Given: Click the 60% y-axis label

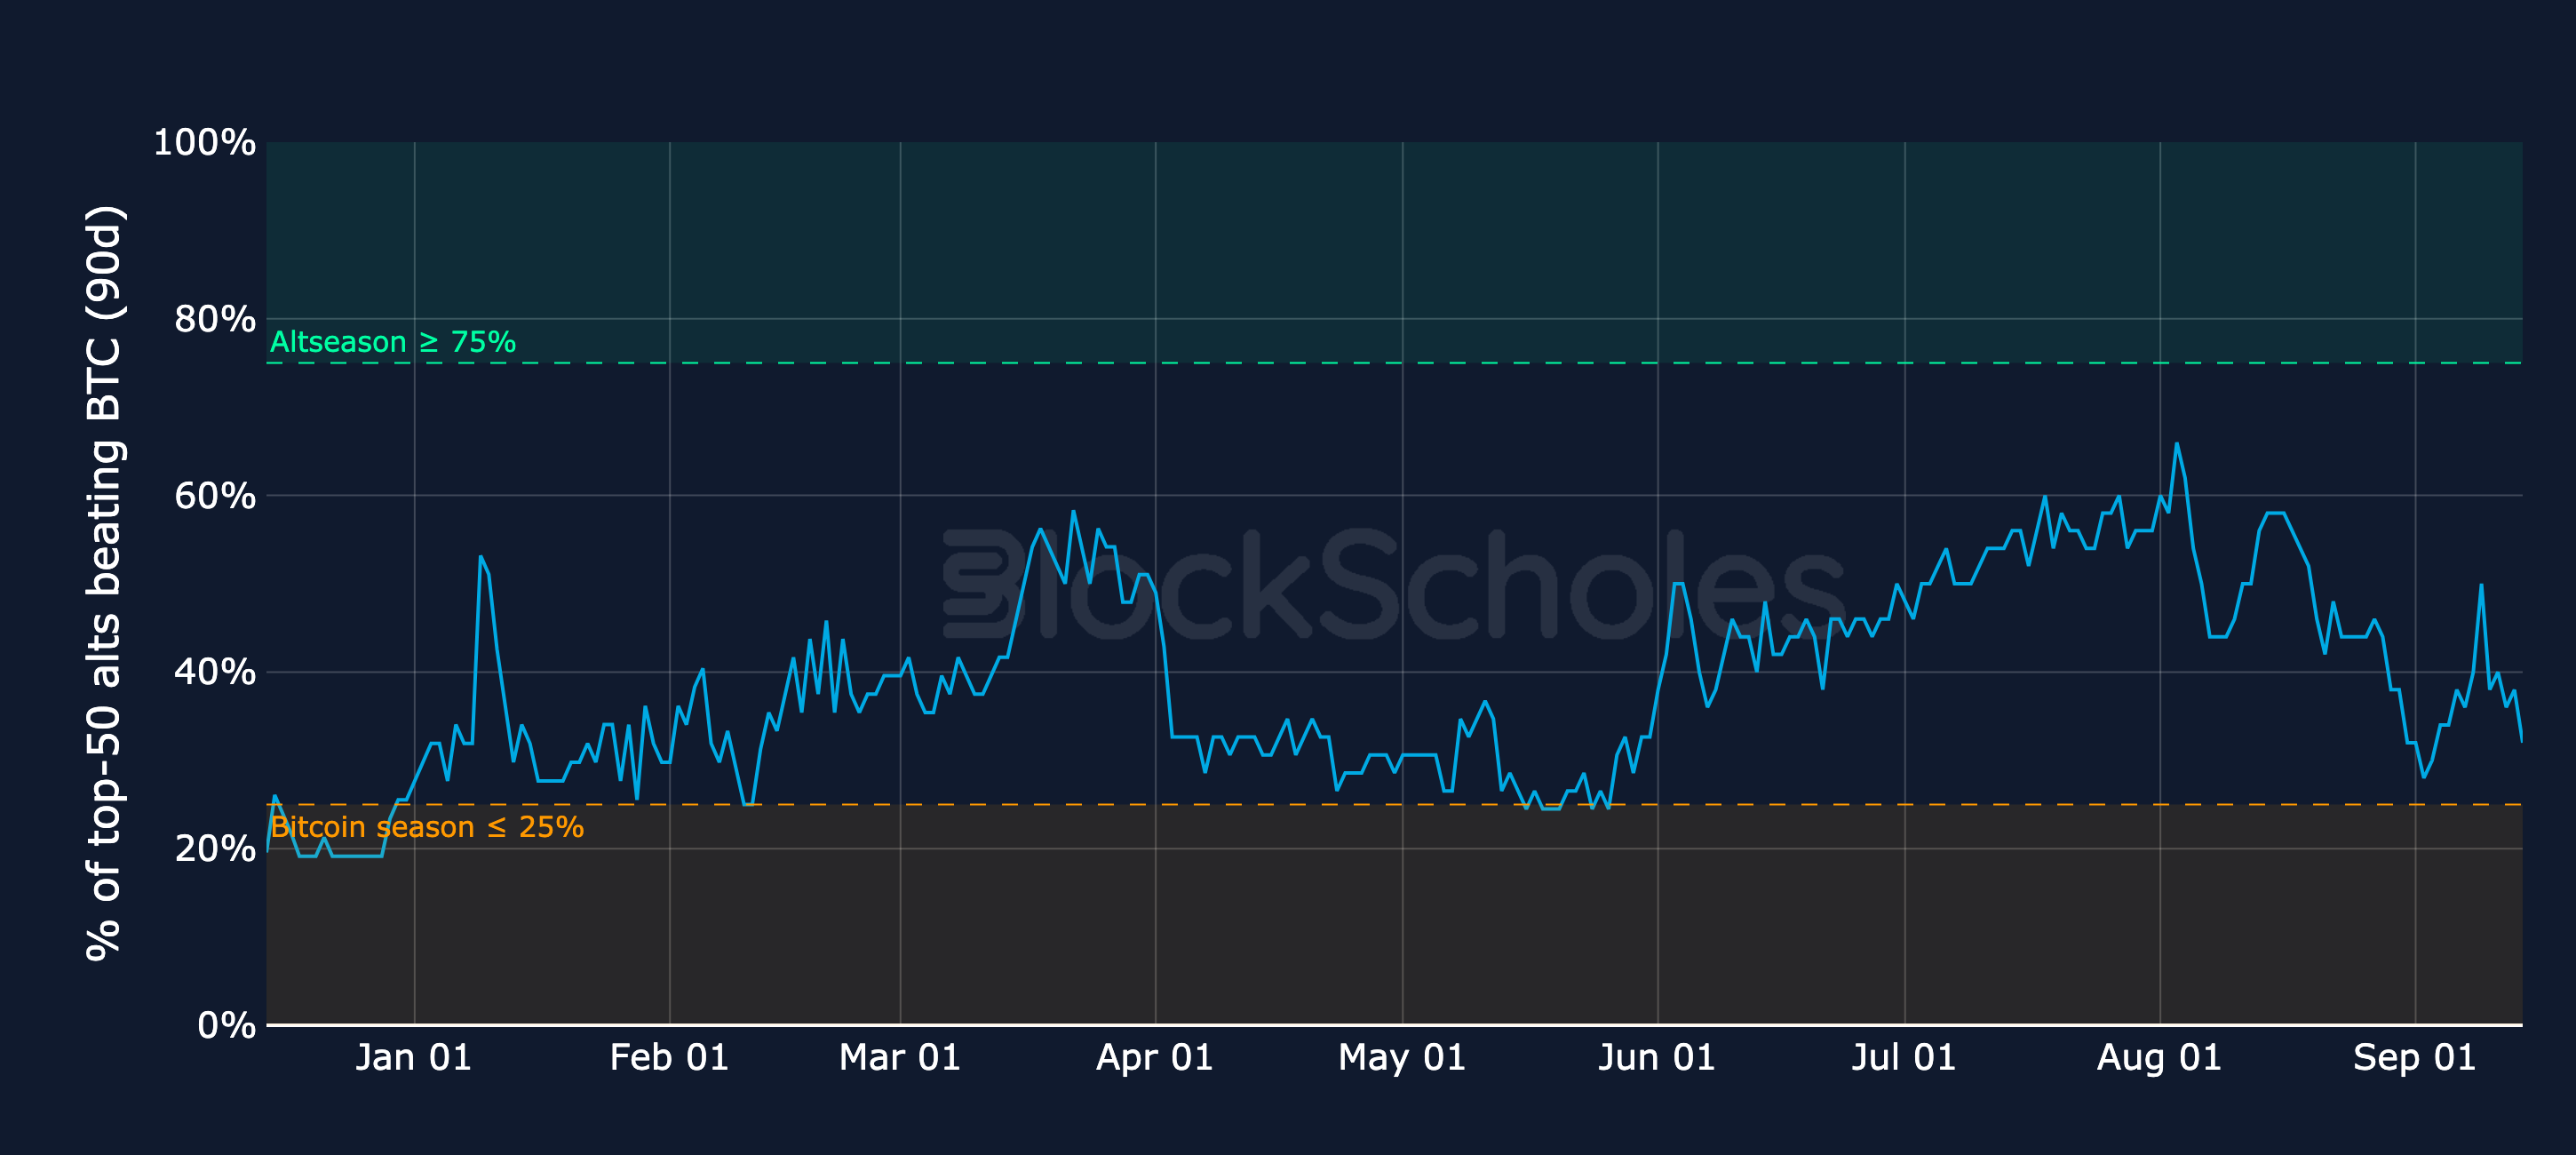Looking at the screenshot, I should (x=214, y=496).
